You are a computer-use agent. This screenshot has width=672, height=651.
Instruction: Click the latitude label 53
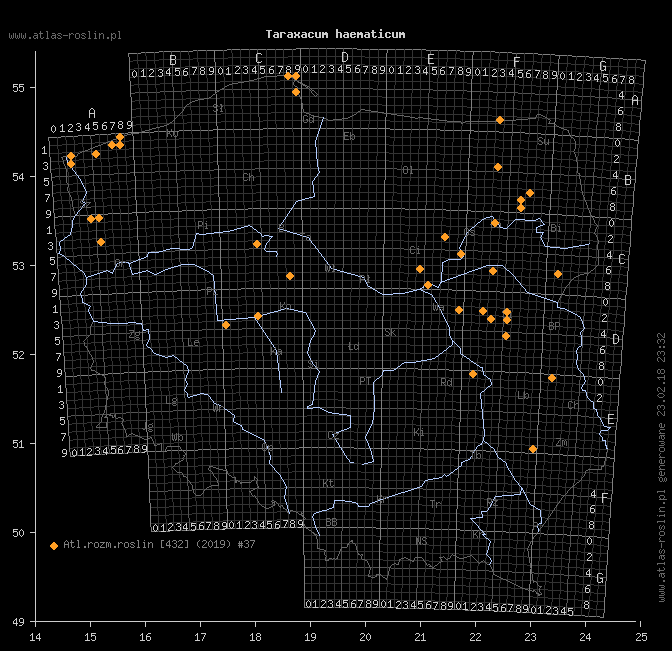click(18, 266)
